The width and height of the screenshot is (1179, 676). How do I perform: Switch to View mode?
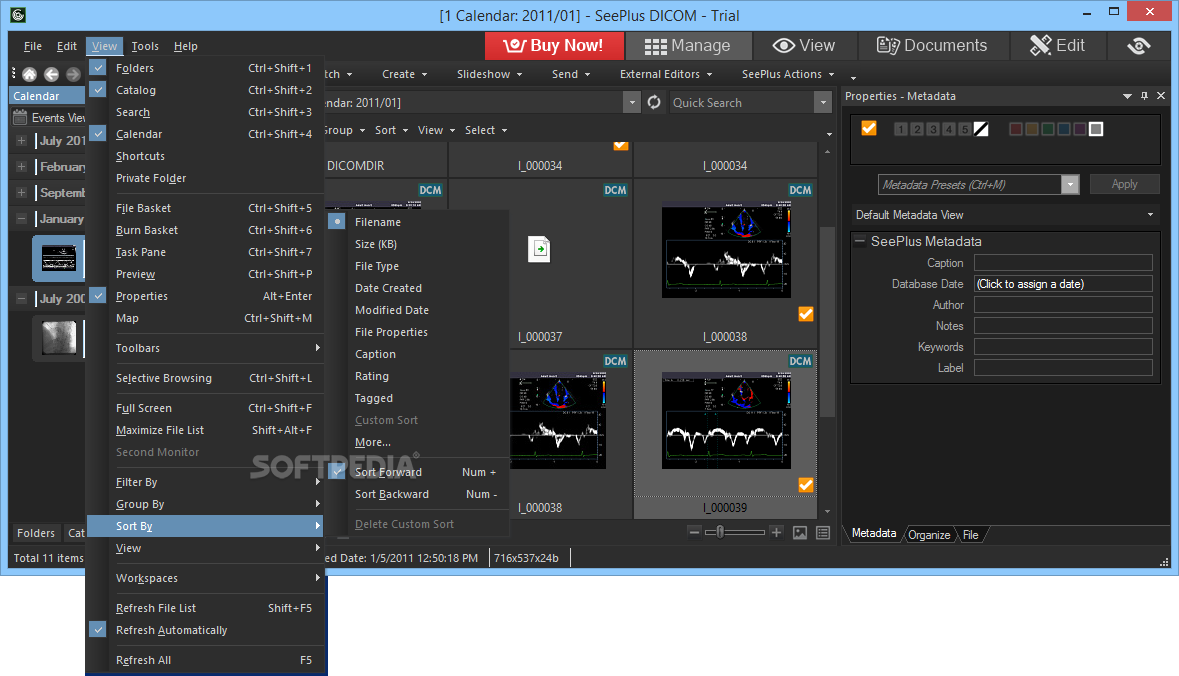[x=804, y=46]
